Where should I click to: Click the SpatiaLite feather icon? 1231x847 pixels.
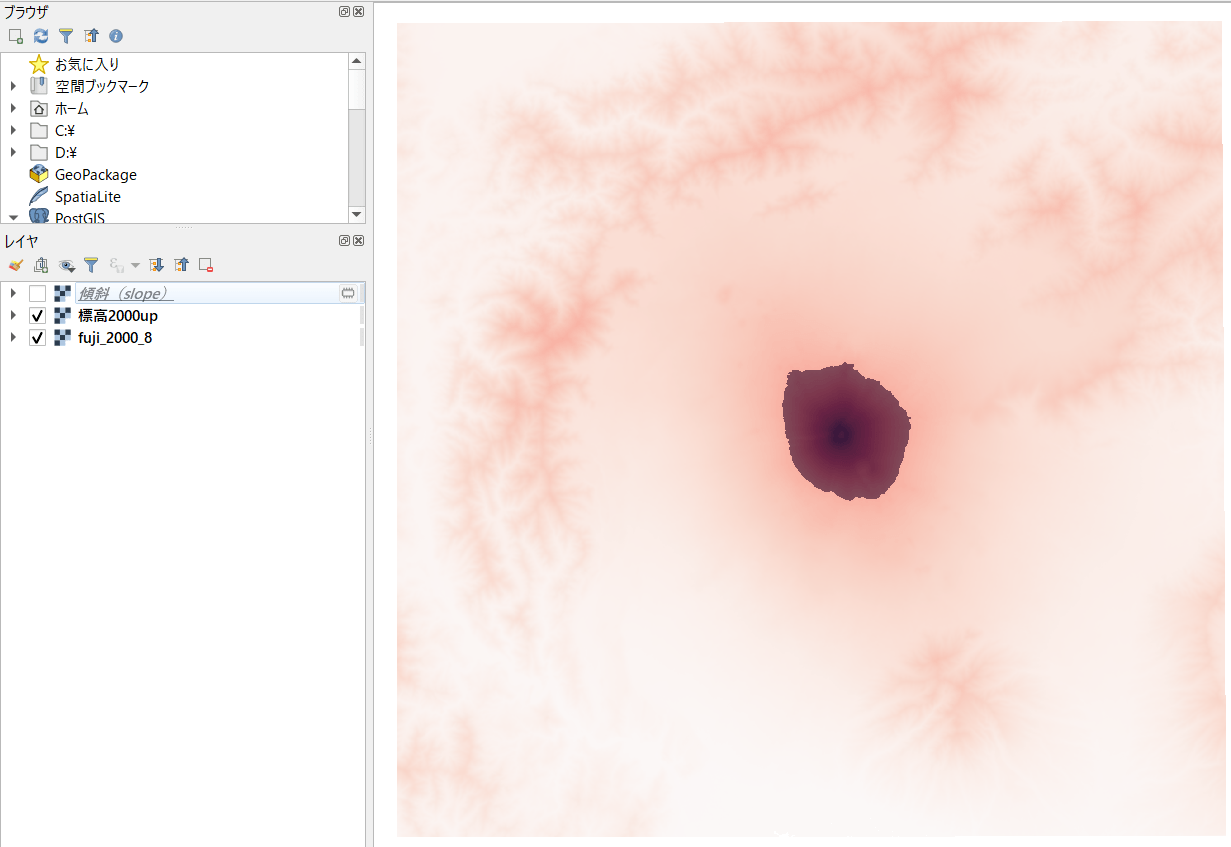(39, 196)
